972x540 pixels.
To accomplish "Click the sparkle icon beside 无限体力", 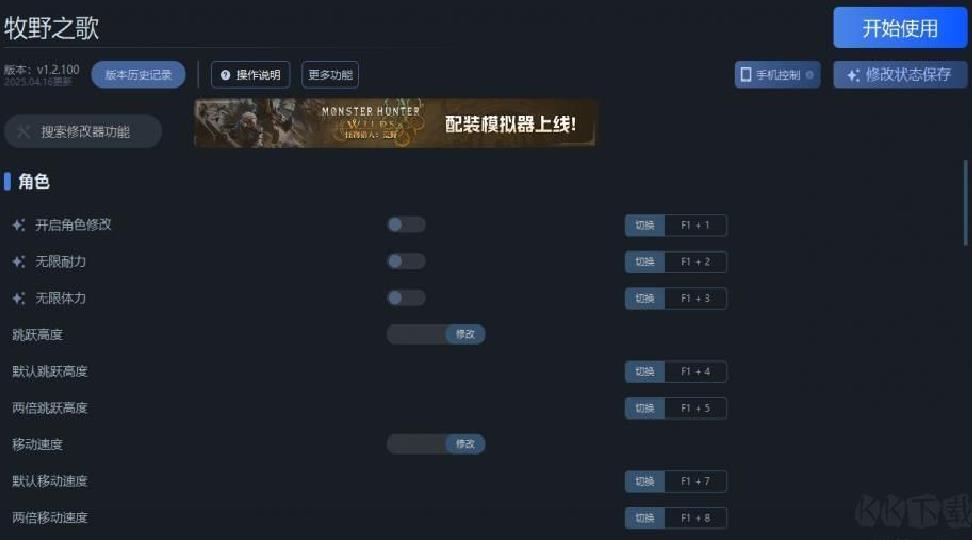I will pyautogui.click(x=19, y=298).
